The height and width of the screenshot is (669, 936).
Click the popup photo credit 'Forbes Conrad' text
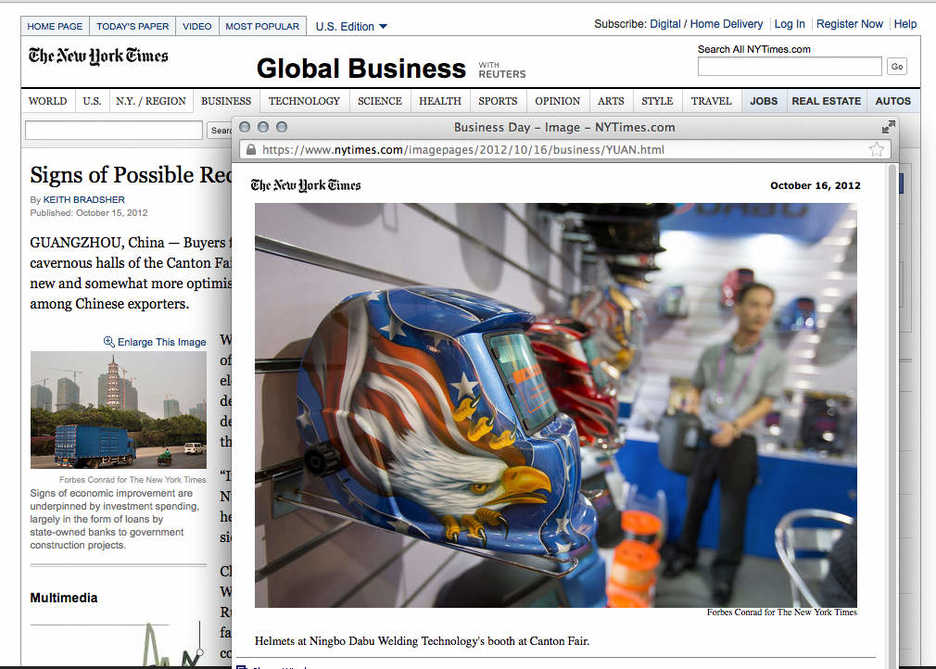(x=782, y=612)
